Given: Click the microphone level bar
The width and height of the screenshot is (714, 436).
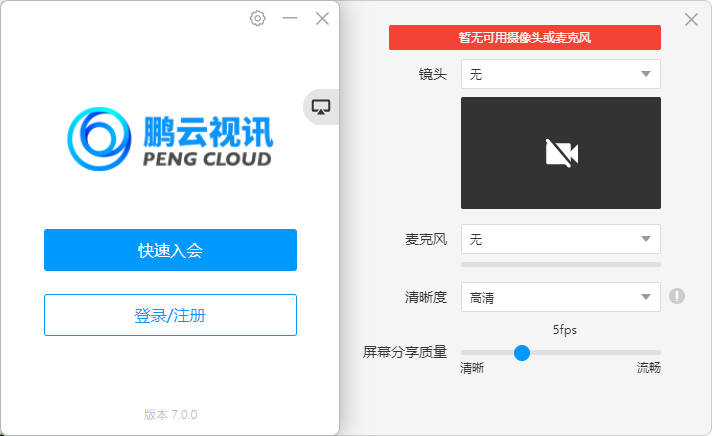Looking at the screenshot, I should click(x=561, y=264).
